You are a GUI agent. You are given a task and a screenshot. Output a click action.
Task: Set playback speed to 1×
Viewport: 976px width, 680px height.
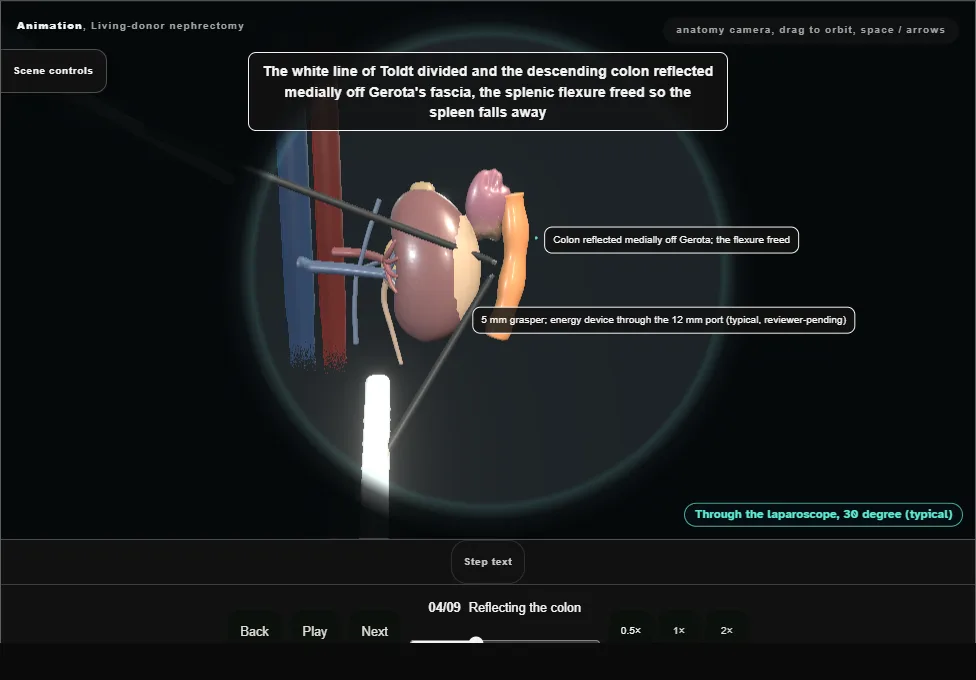click(678, 630)
